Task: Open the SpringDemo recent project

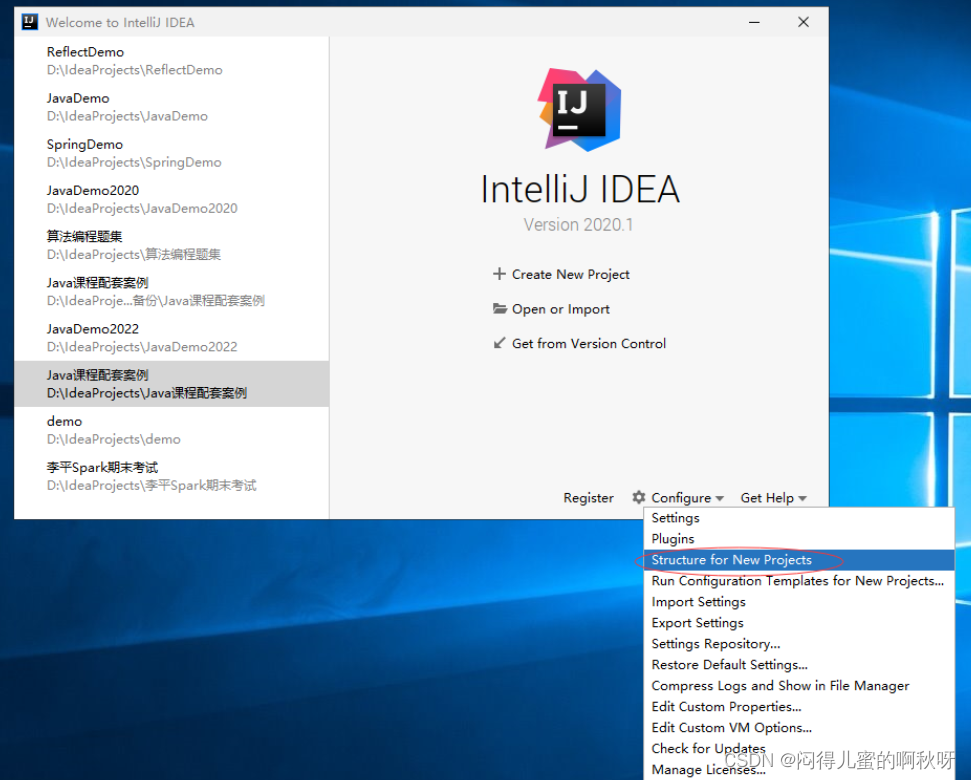Action: [172, 153]
